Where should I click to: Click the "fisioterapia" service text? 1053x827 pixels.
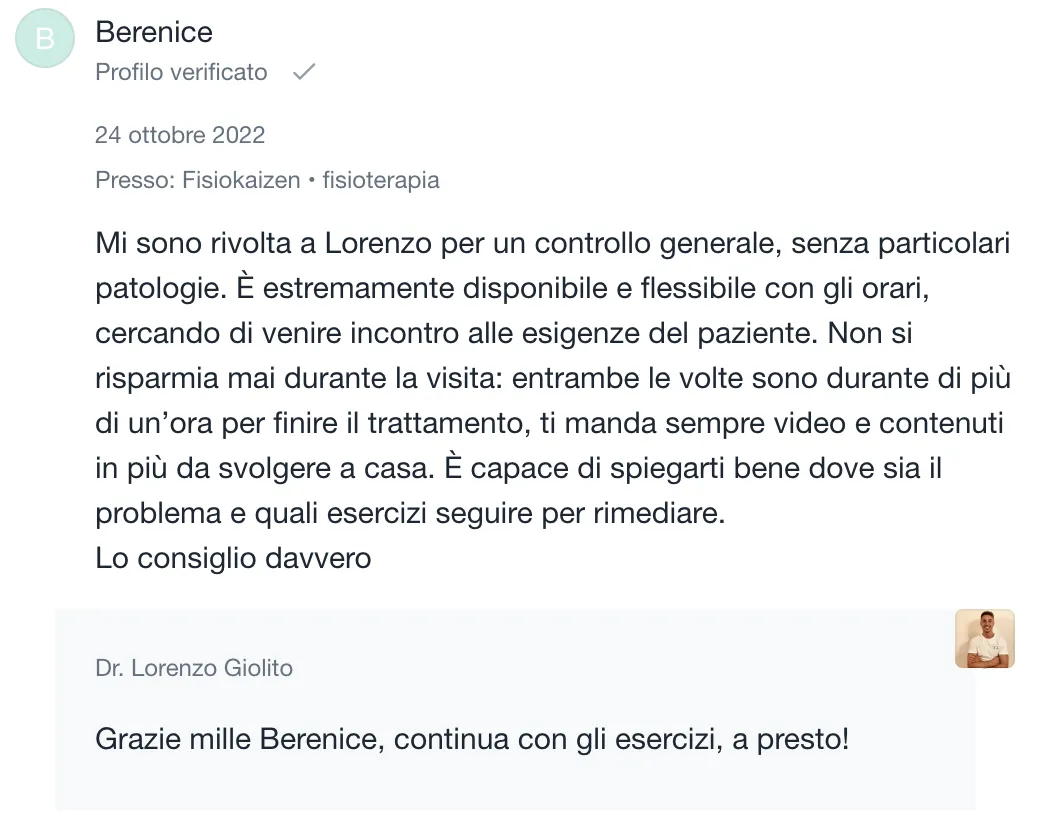pyautogui.click(x=381, y=180)
